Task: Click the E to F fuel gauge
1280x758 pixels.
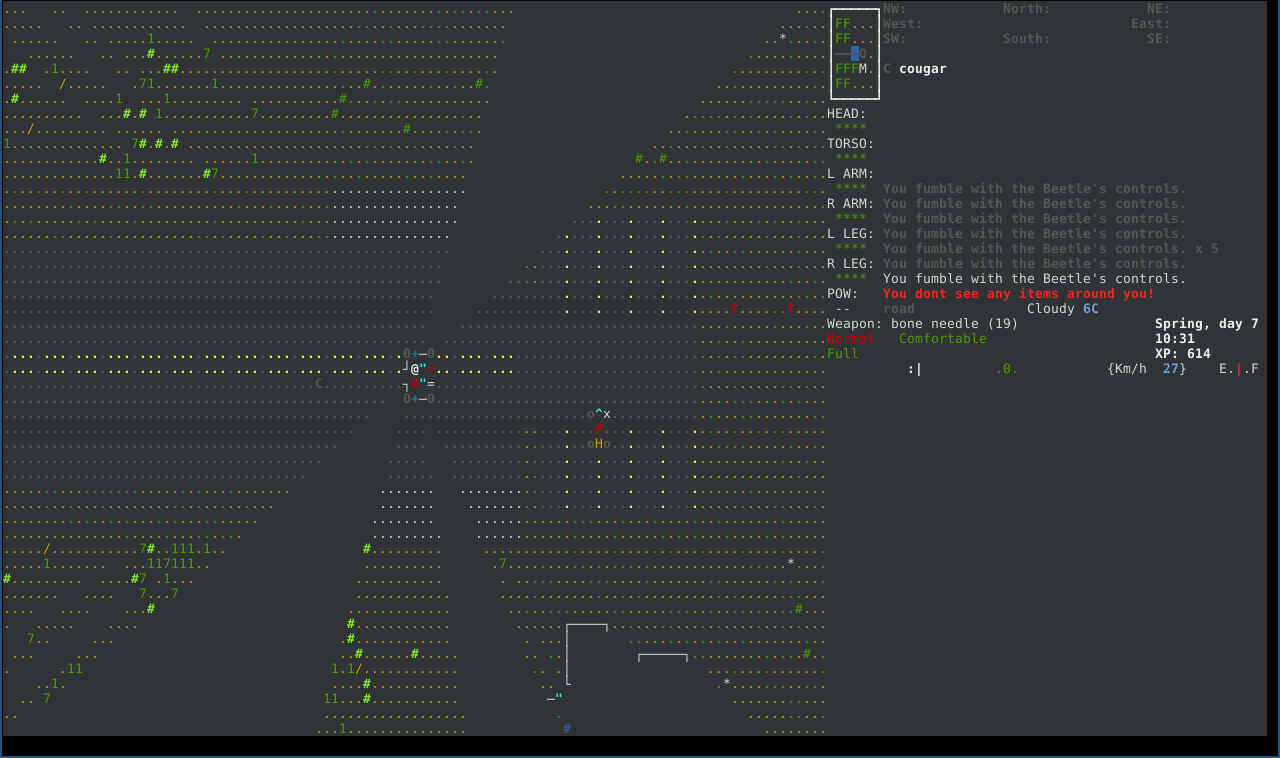Action: [x=1239, y=369]
